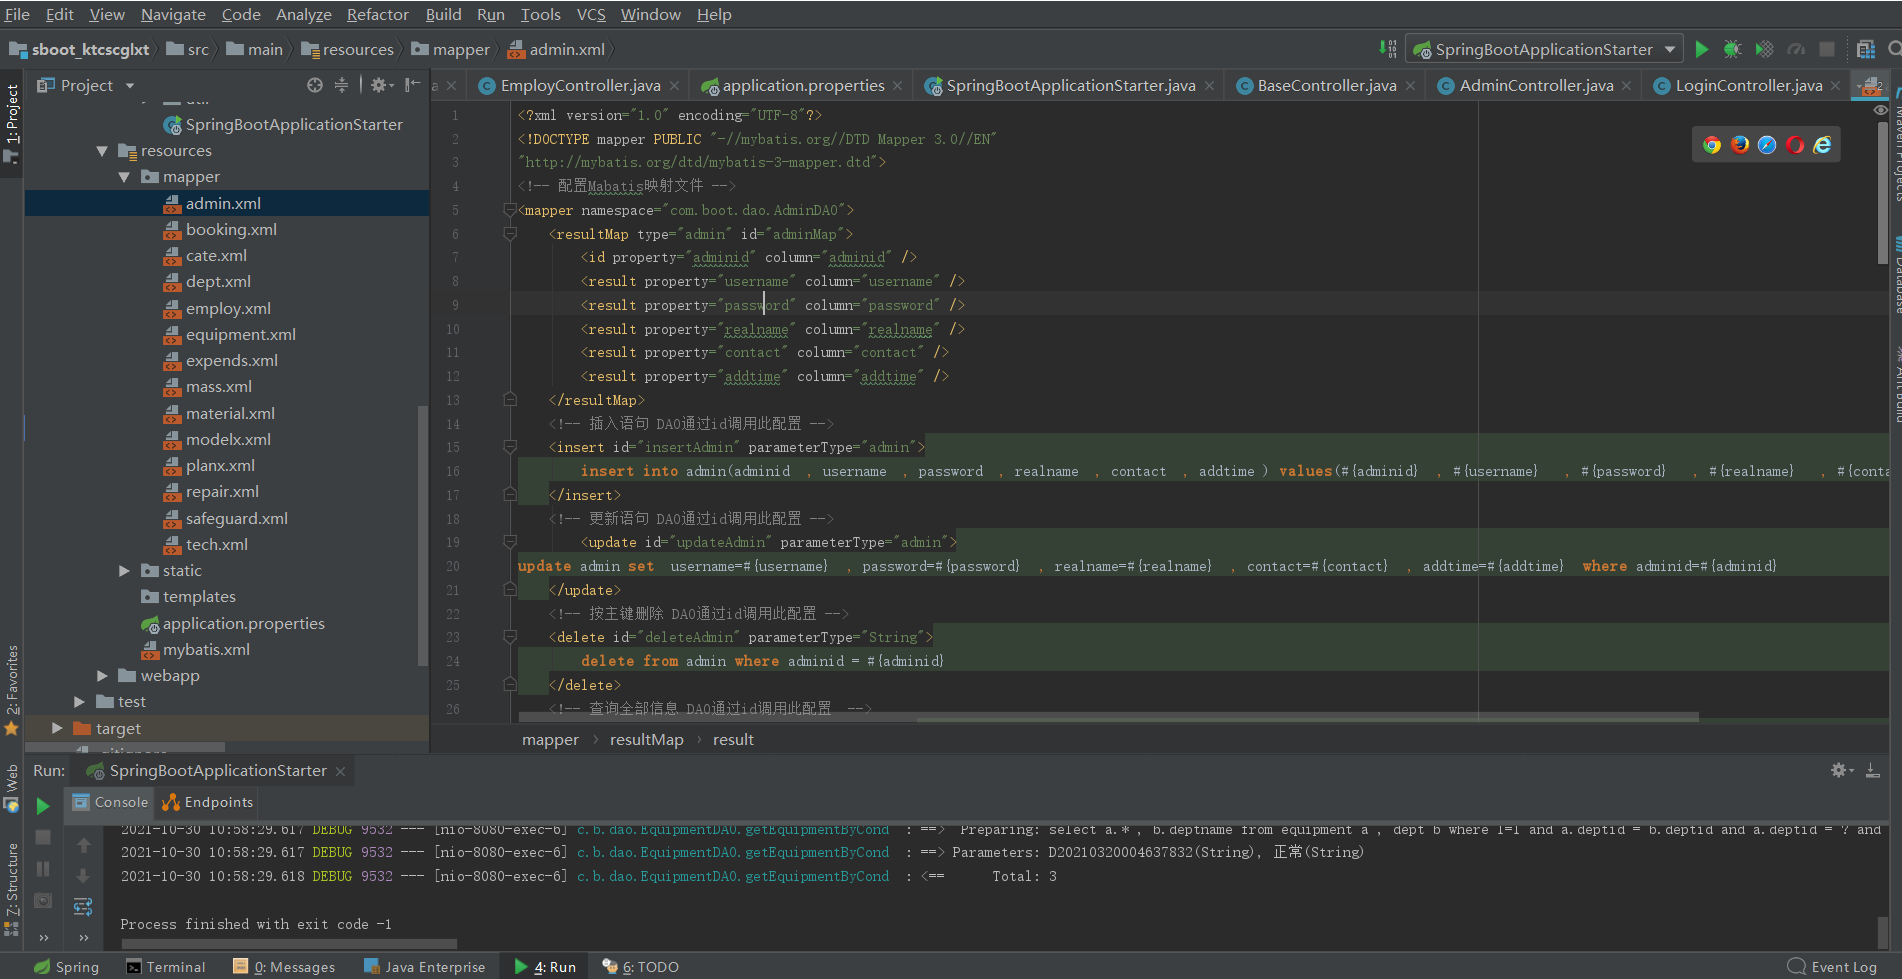Expand the test folder

(80, 702)
